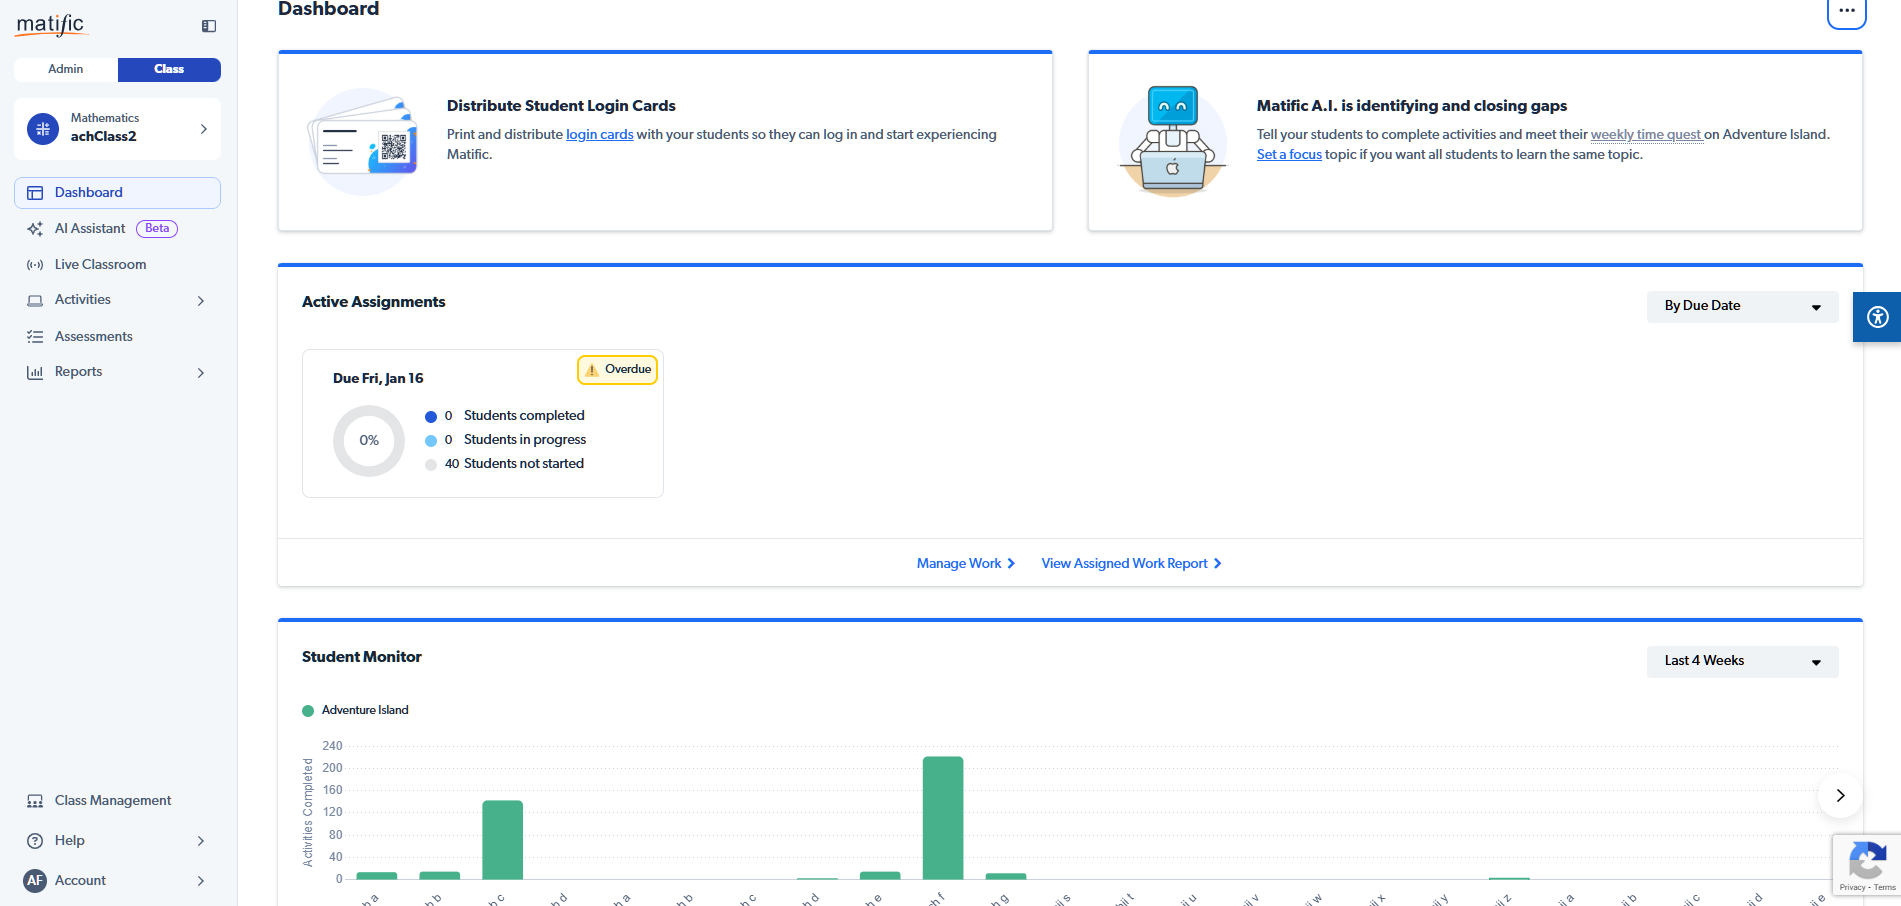Switch to Class view
Screen dimensions: 1901x906
click(x=169, y=69)
